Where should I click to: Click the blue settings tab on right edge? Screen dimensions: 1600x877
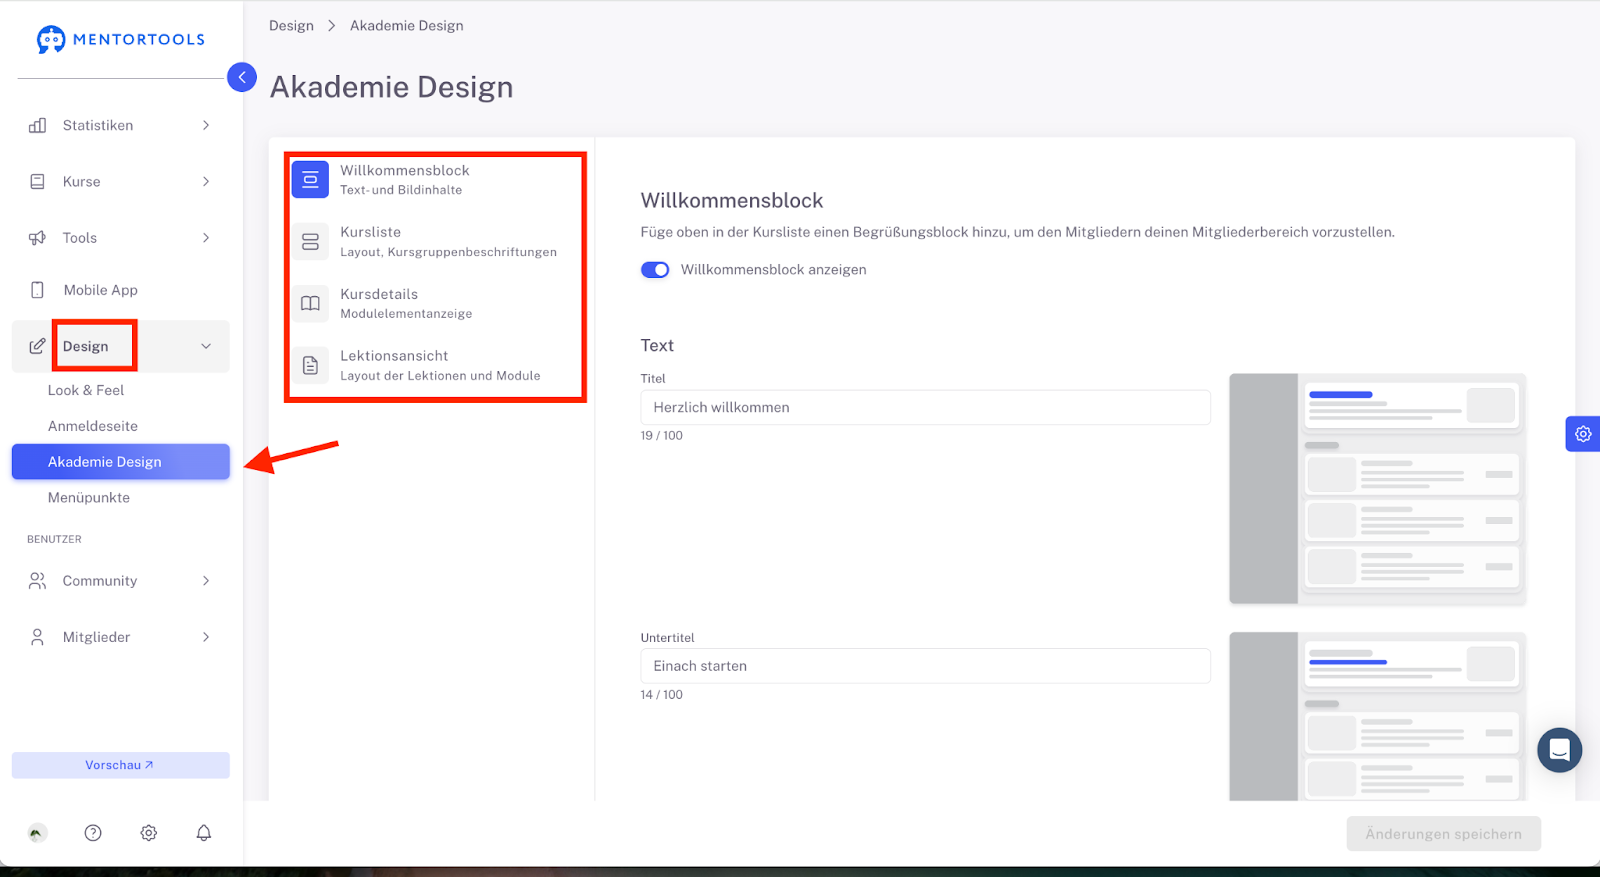pos(1582,434)
